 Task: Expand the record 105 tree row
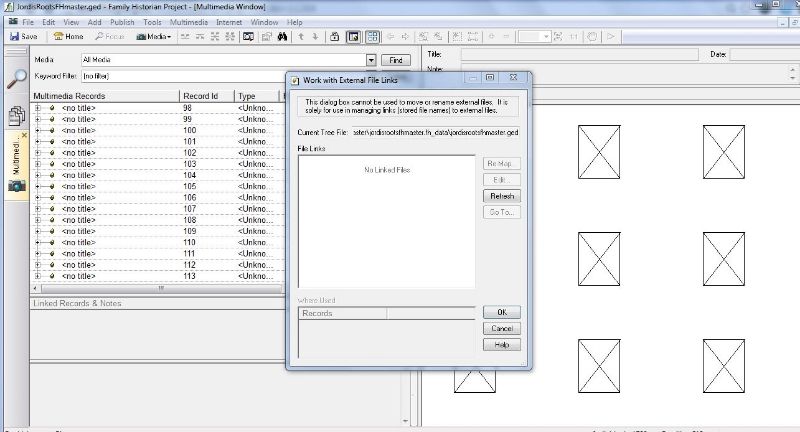tap(37, 186)
